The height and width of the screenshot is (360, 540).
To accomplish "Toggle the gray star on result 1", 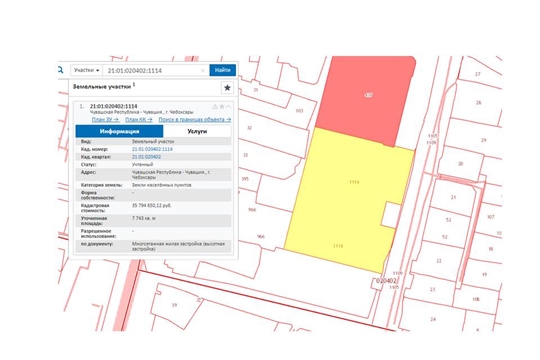I will tap(222, 106).
